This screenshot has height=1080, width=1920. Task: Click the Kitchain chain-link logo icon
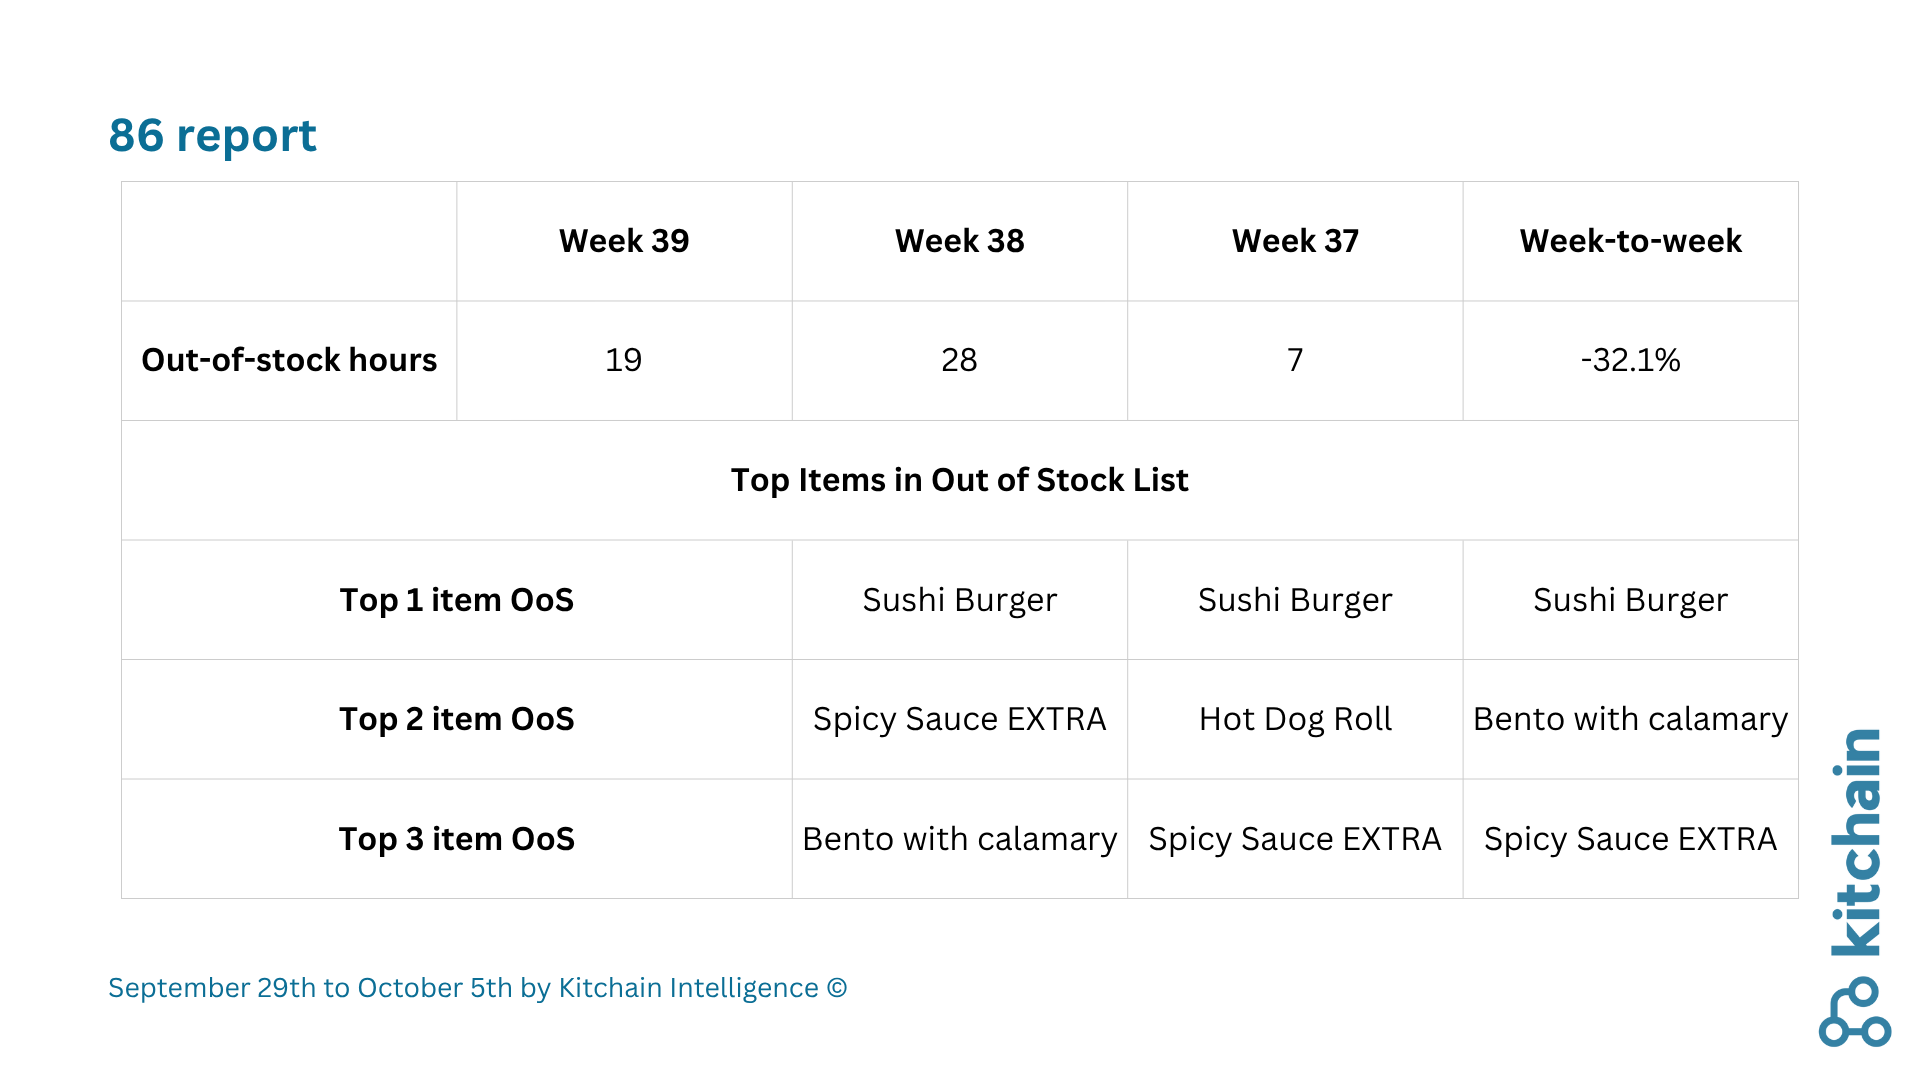point(1855,1012)
